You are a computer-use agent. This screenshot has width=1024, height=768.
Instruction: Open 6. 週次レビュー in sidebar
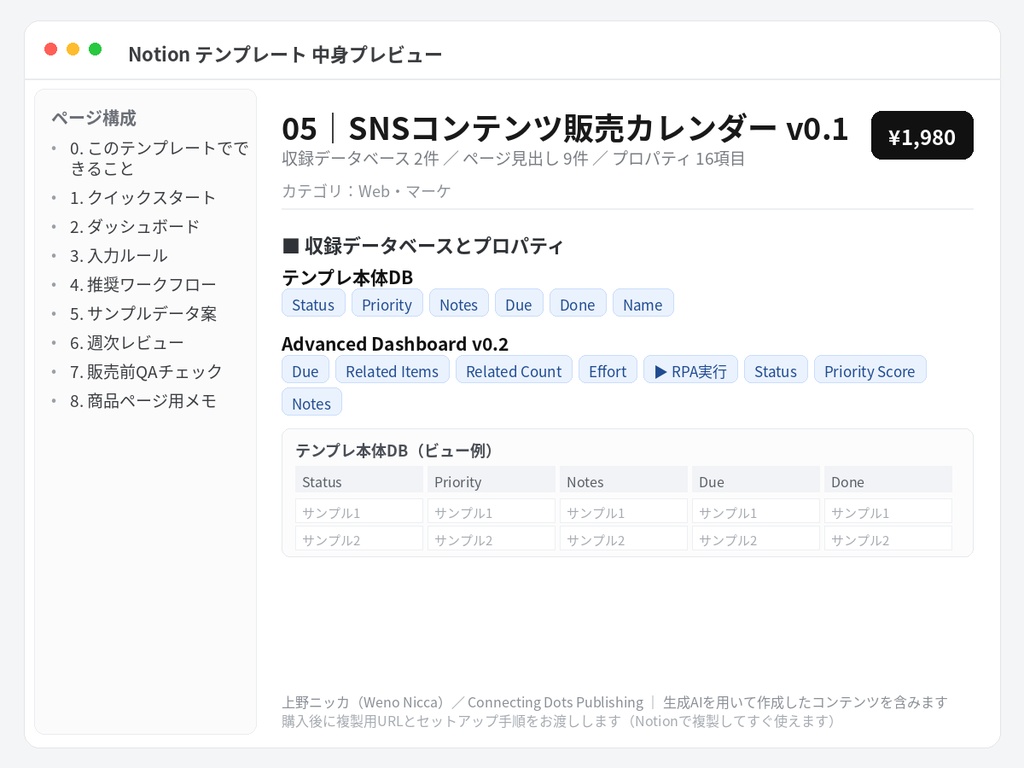(x=127, y=343)
